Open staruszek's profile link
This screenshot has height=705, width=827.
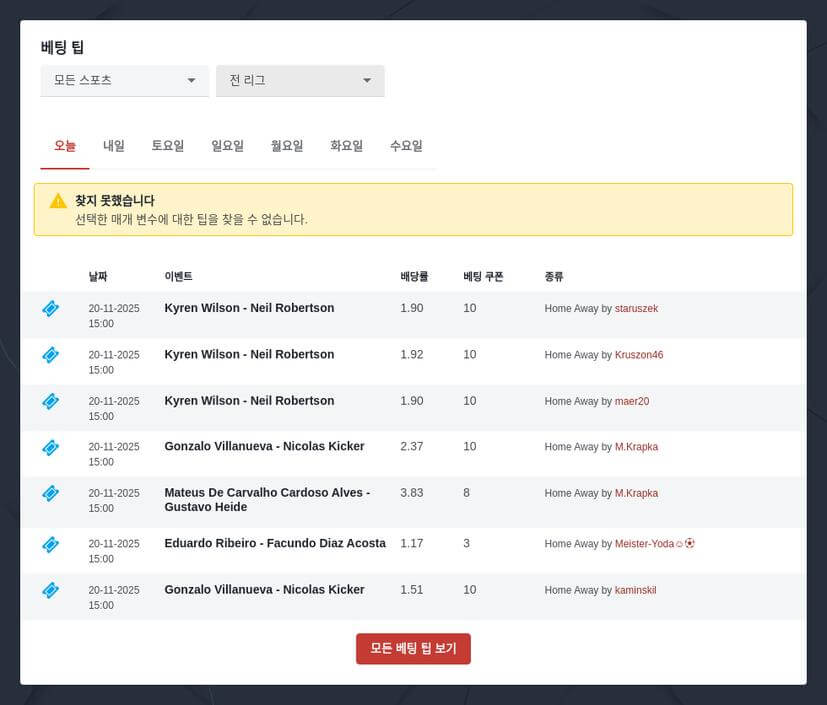(x=636, y=309)
